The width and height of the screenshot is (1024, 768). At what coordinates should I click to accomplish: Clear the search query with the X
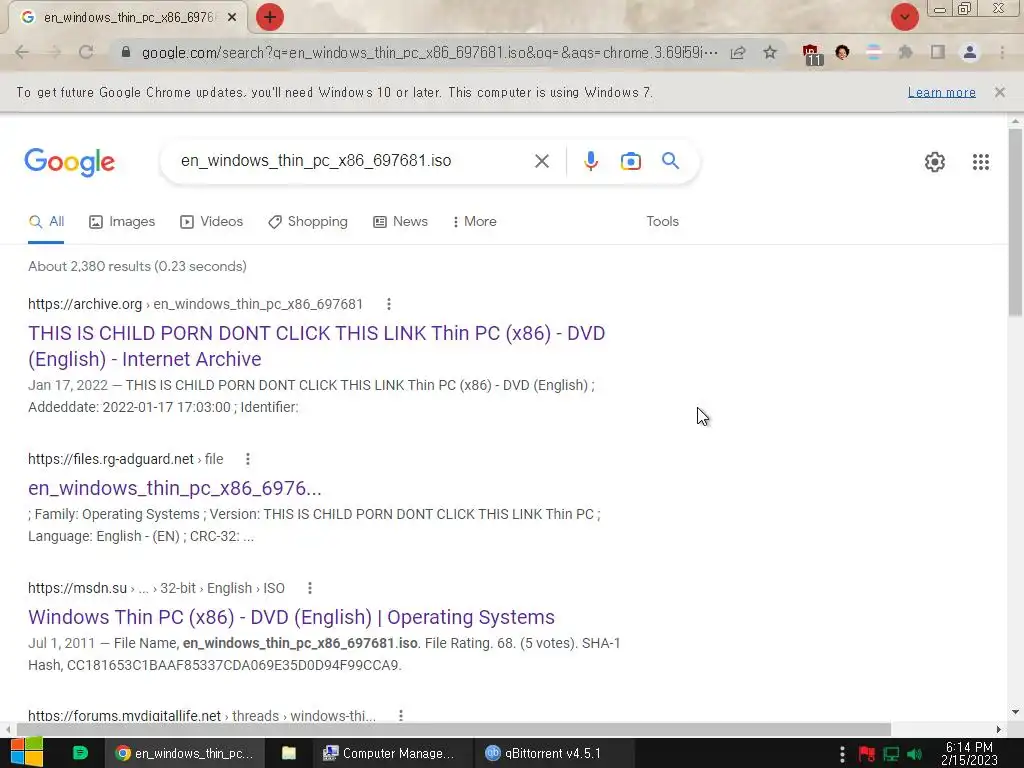click(541, 161)
